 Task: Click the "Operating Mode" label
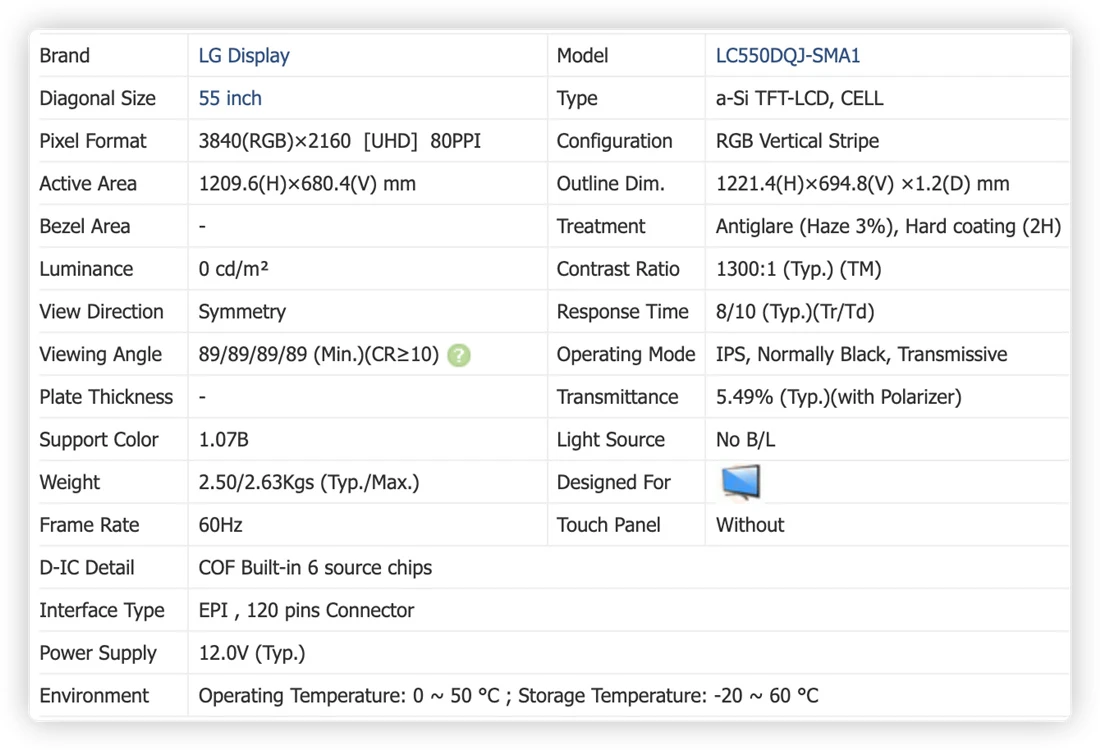pyautogui.click(x=626, y=354)
